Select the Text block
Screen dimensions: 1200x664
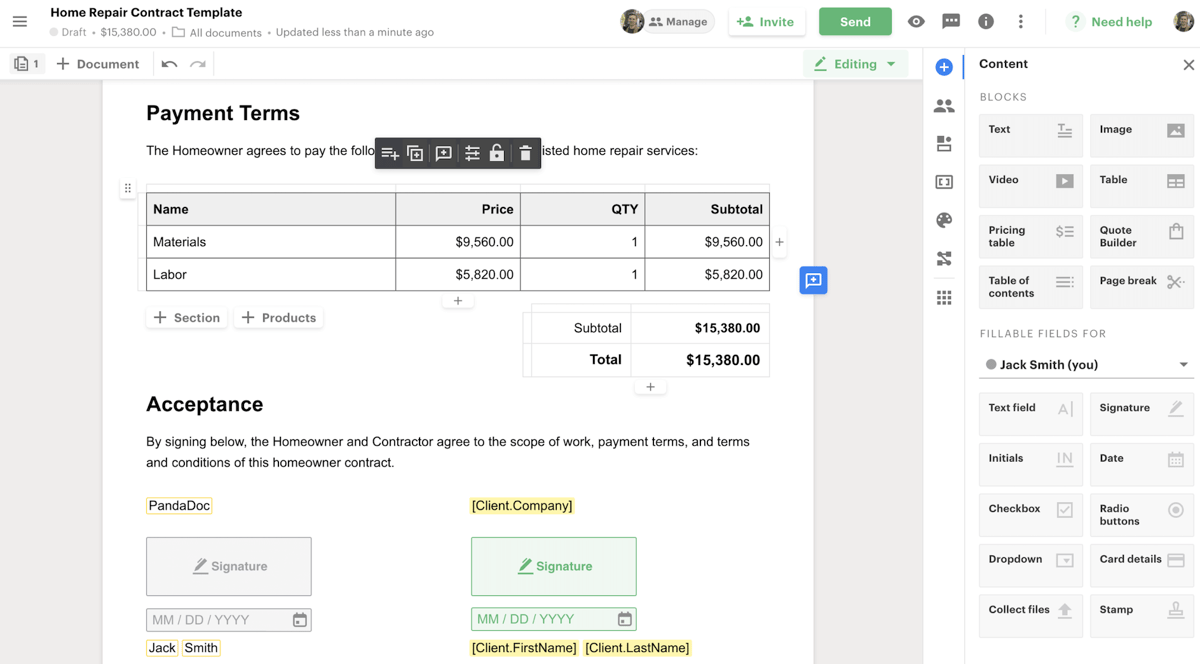tap(1030, 136)
